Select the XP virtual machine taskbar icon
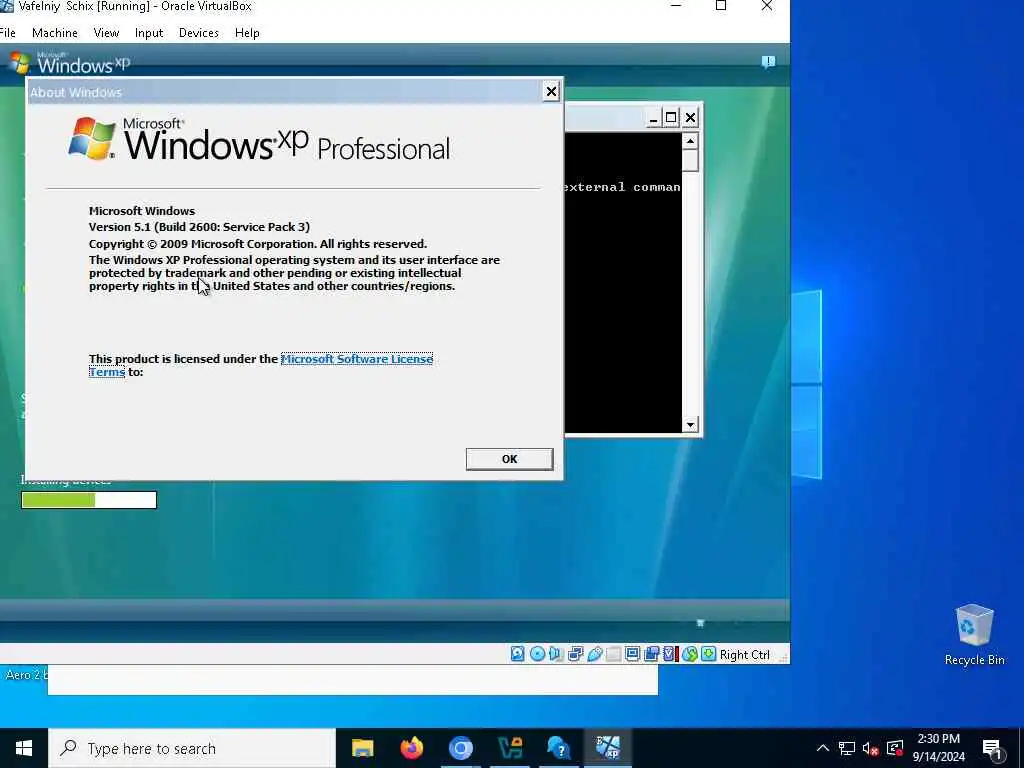 pos(607,748)
